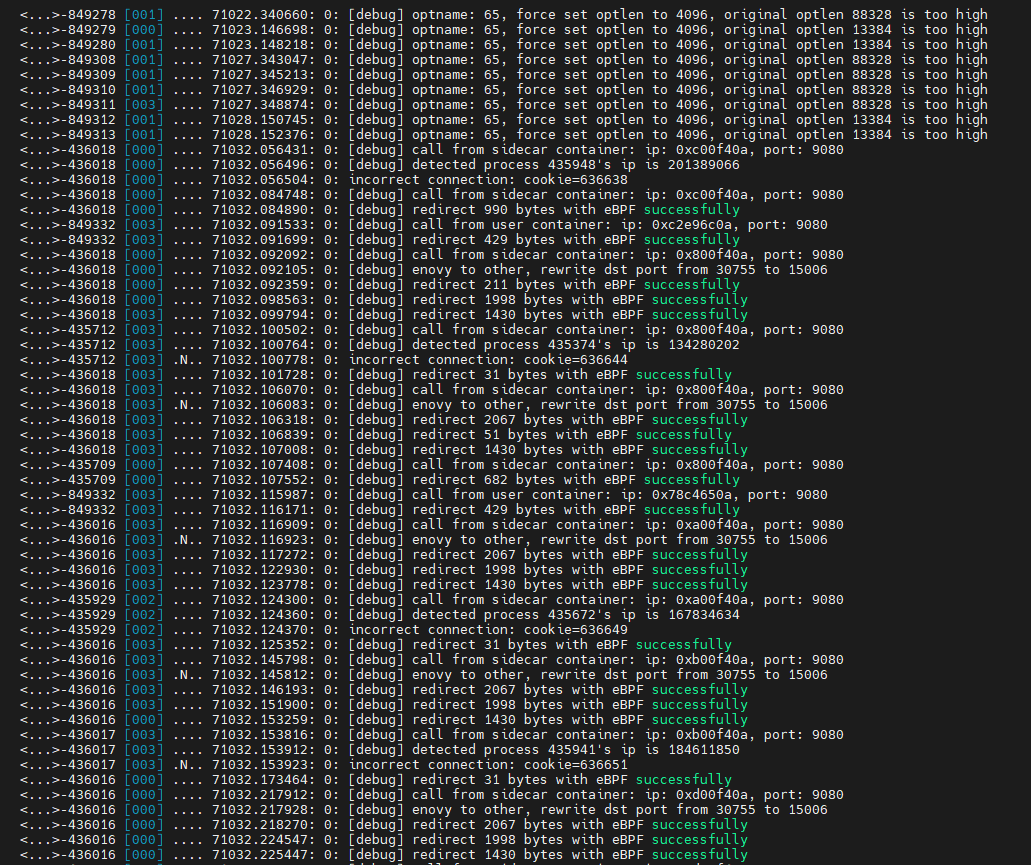Click the timestamp 71032.146193

pos(260,690)
